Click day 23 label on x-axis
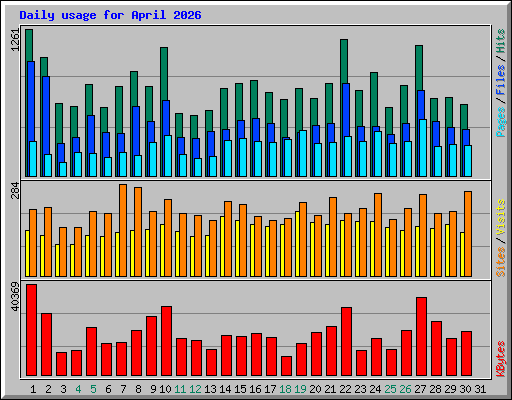The height and width of the screenshot is (400, 512). pyautogui.click(x=360, y=389)
